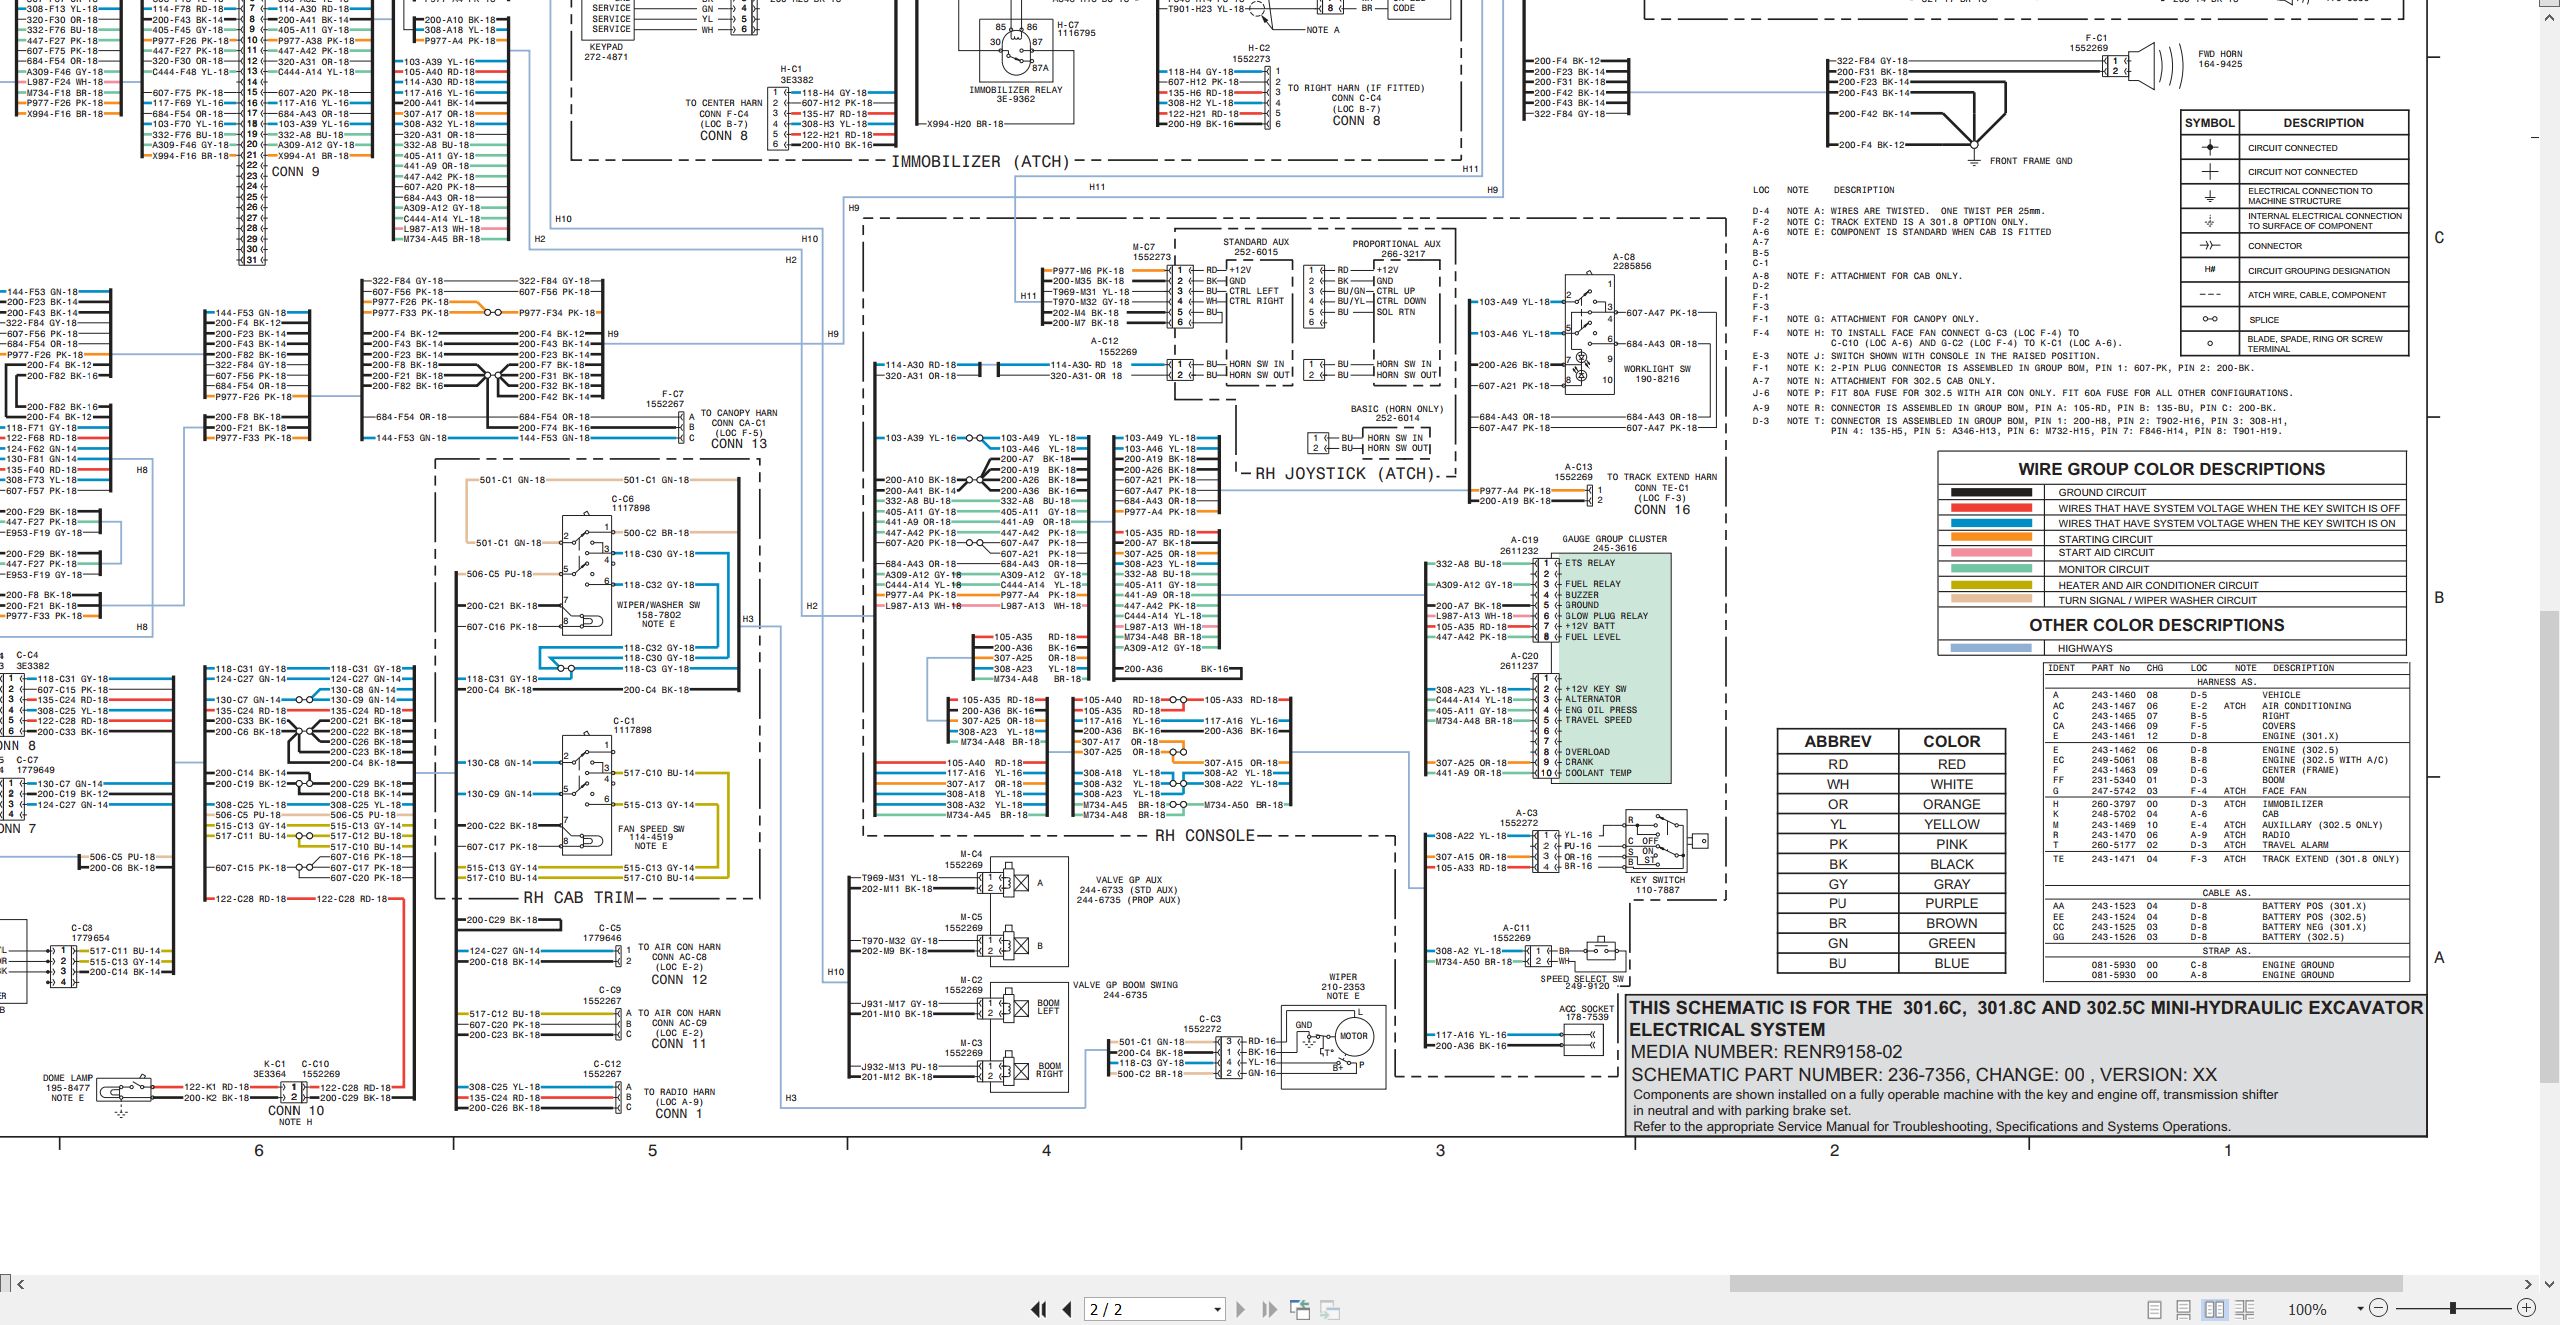Click the RH CONSOLE label
This screenshot has width=2560, height=1325.
(1204, 835)
